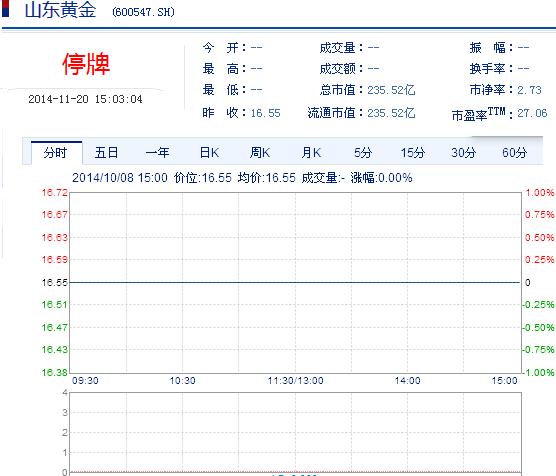Click the 16.43 price axis label
The image size is (556, 476).
click(x=54, y=350)
